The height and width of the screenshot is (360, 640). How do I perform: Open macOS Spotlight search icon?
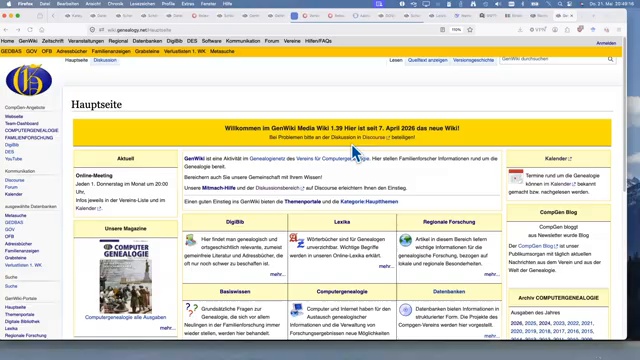point(560,4)
